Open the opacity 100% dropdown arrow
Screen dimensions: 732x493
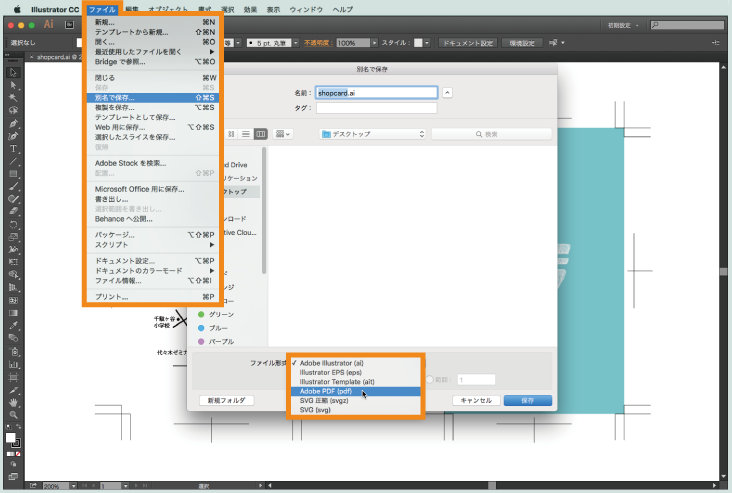[x=374, y=43]
